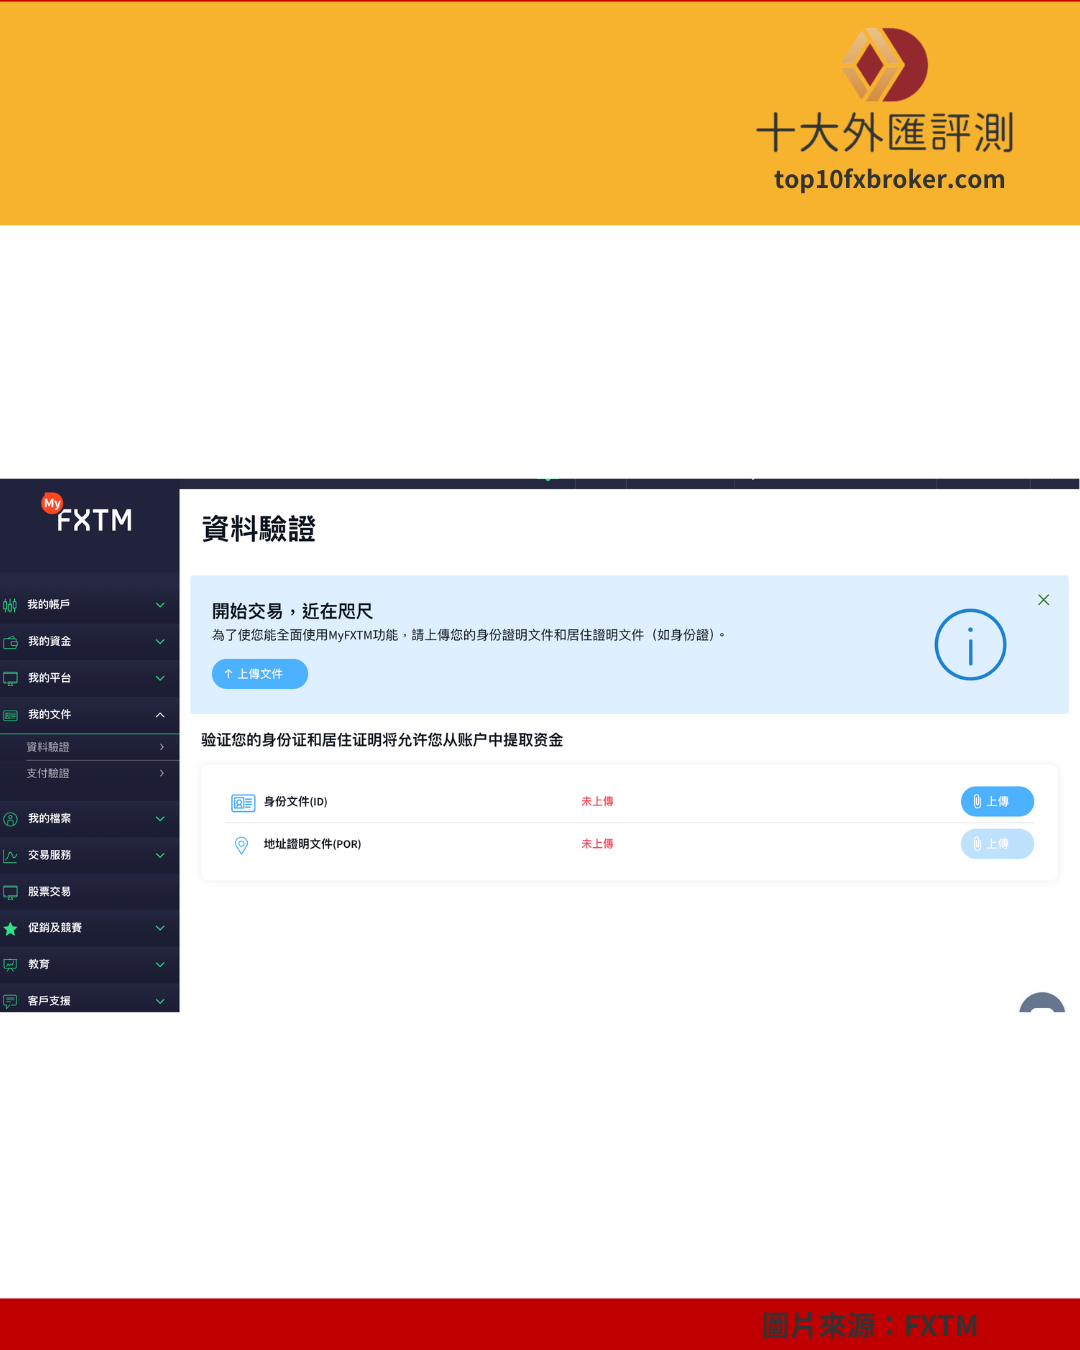Expand the 客戶支援 menu chevron
The image size is (1080, 1350).
coord(160,1001)
